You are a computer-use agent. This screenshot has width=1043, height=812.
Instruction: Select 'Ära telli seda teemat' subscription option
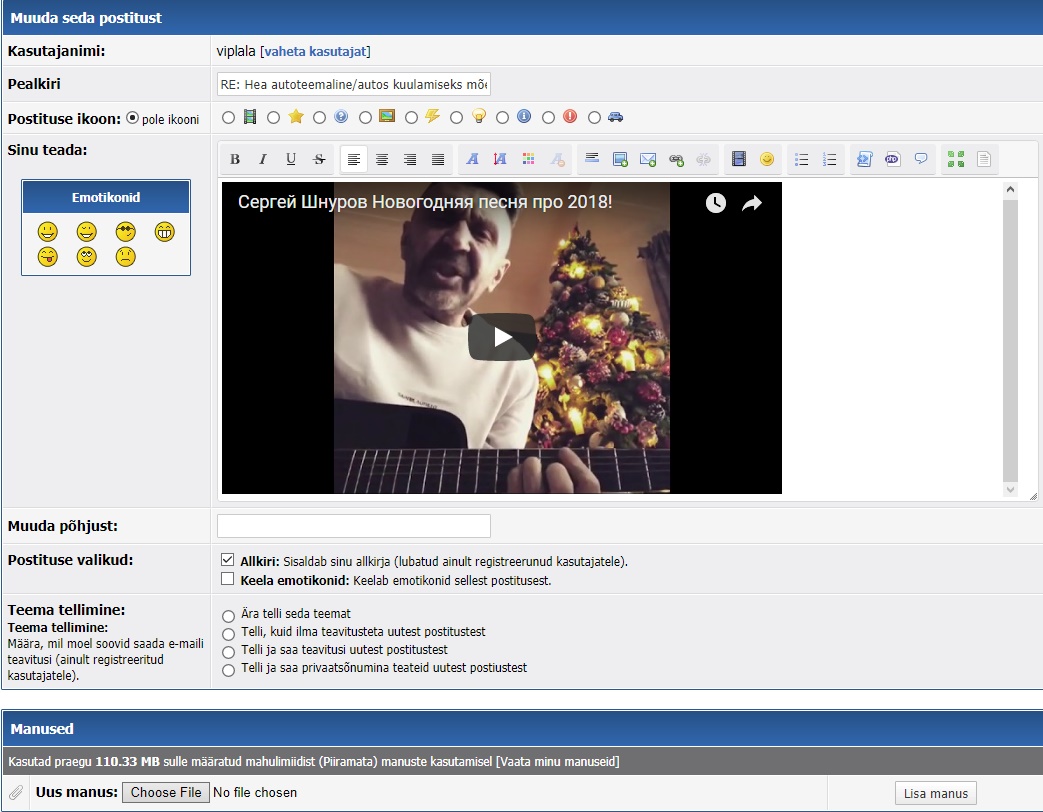pos(229,615)
